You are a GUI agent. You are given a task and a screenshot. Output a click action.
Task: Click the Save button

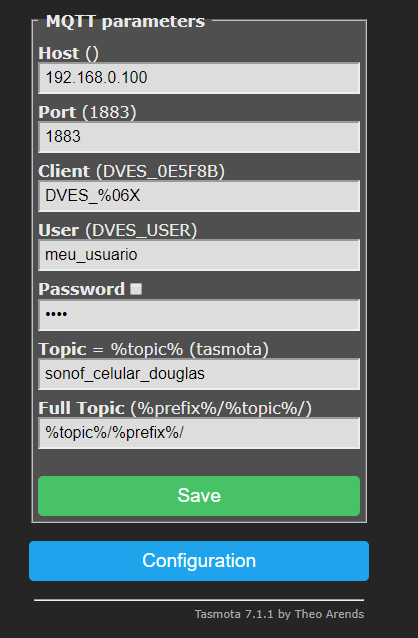(x=199, y=496)
